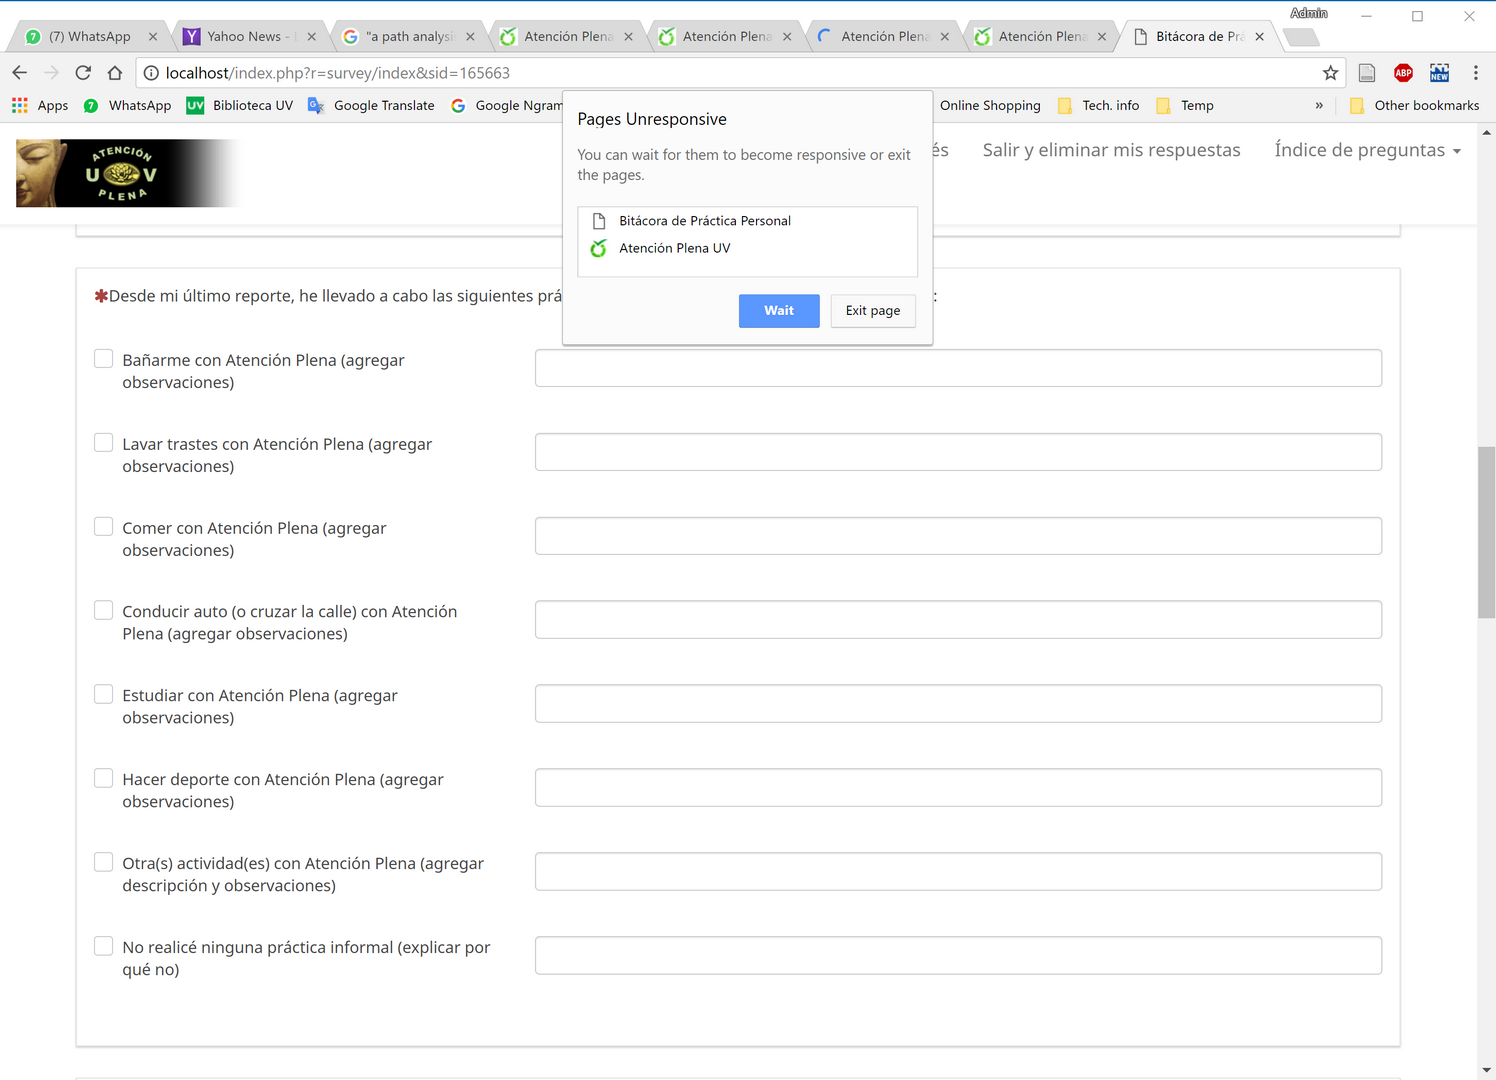Show hidden bookmarks with the chevron
1496x1080 pixels.
pos(1319,105)
